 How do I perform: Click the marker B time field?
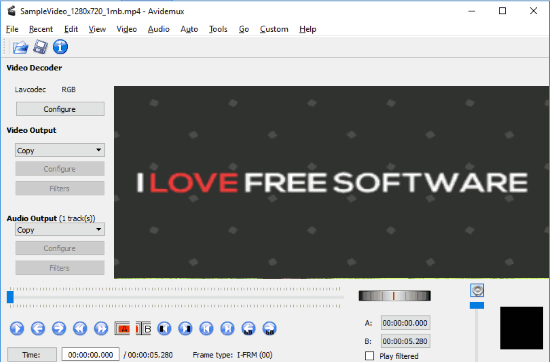[405, 341]
